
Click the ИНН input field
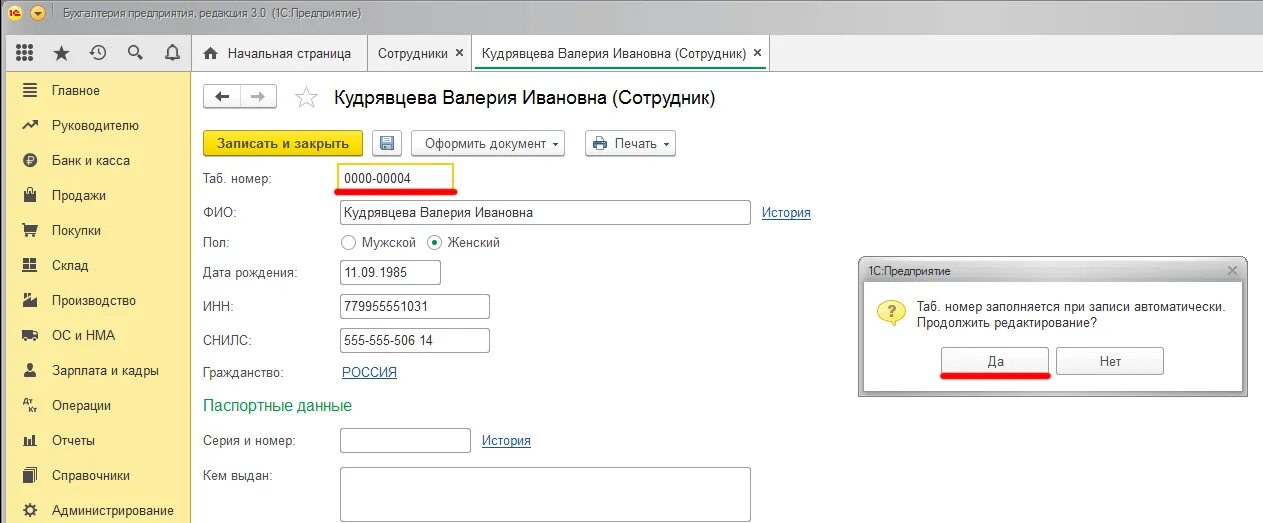[x=415, y=306]
